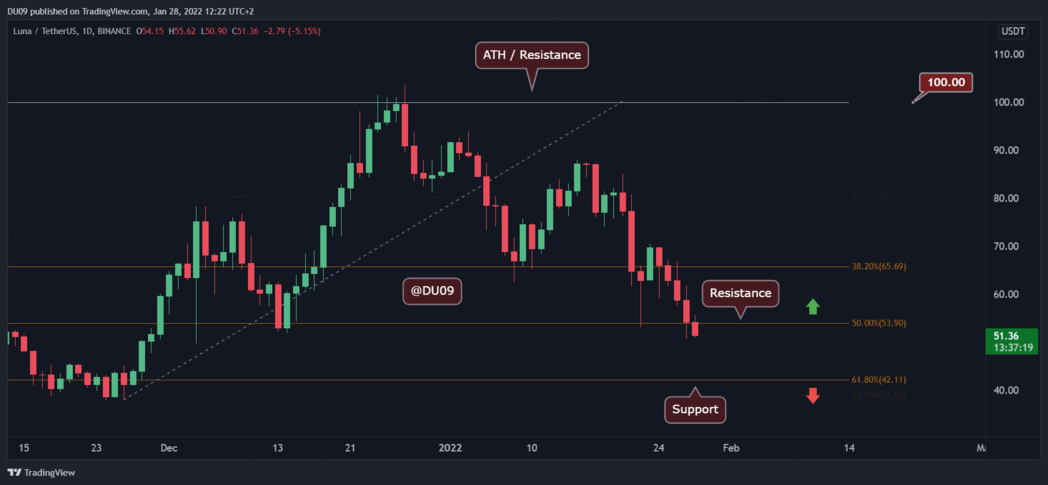Click the green up arrow marker
This screenshot has height=485, width=1048.
point(813,306)
